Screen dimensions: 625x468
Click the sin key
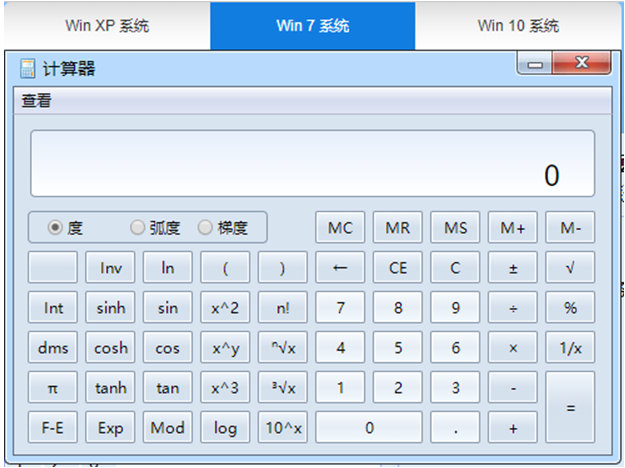[x=167, y=307]
